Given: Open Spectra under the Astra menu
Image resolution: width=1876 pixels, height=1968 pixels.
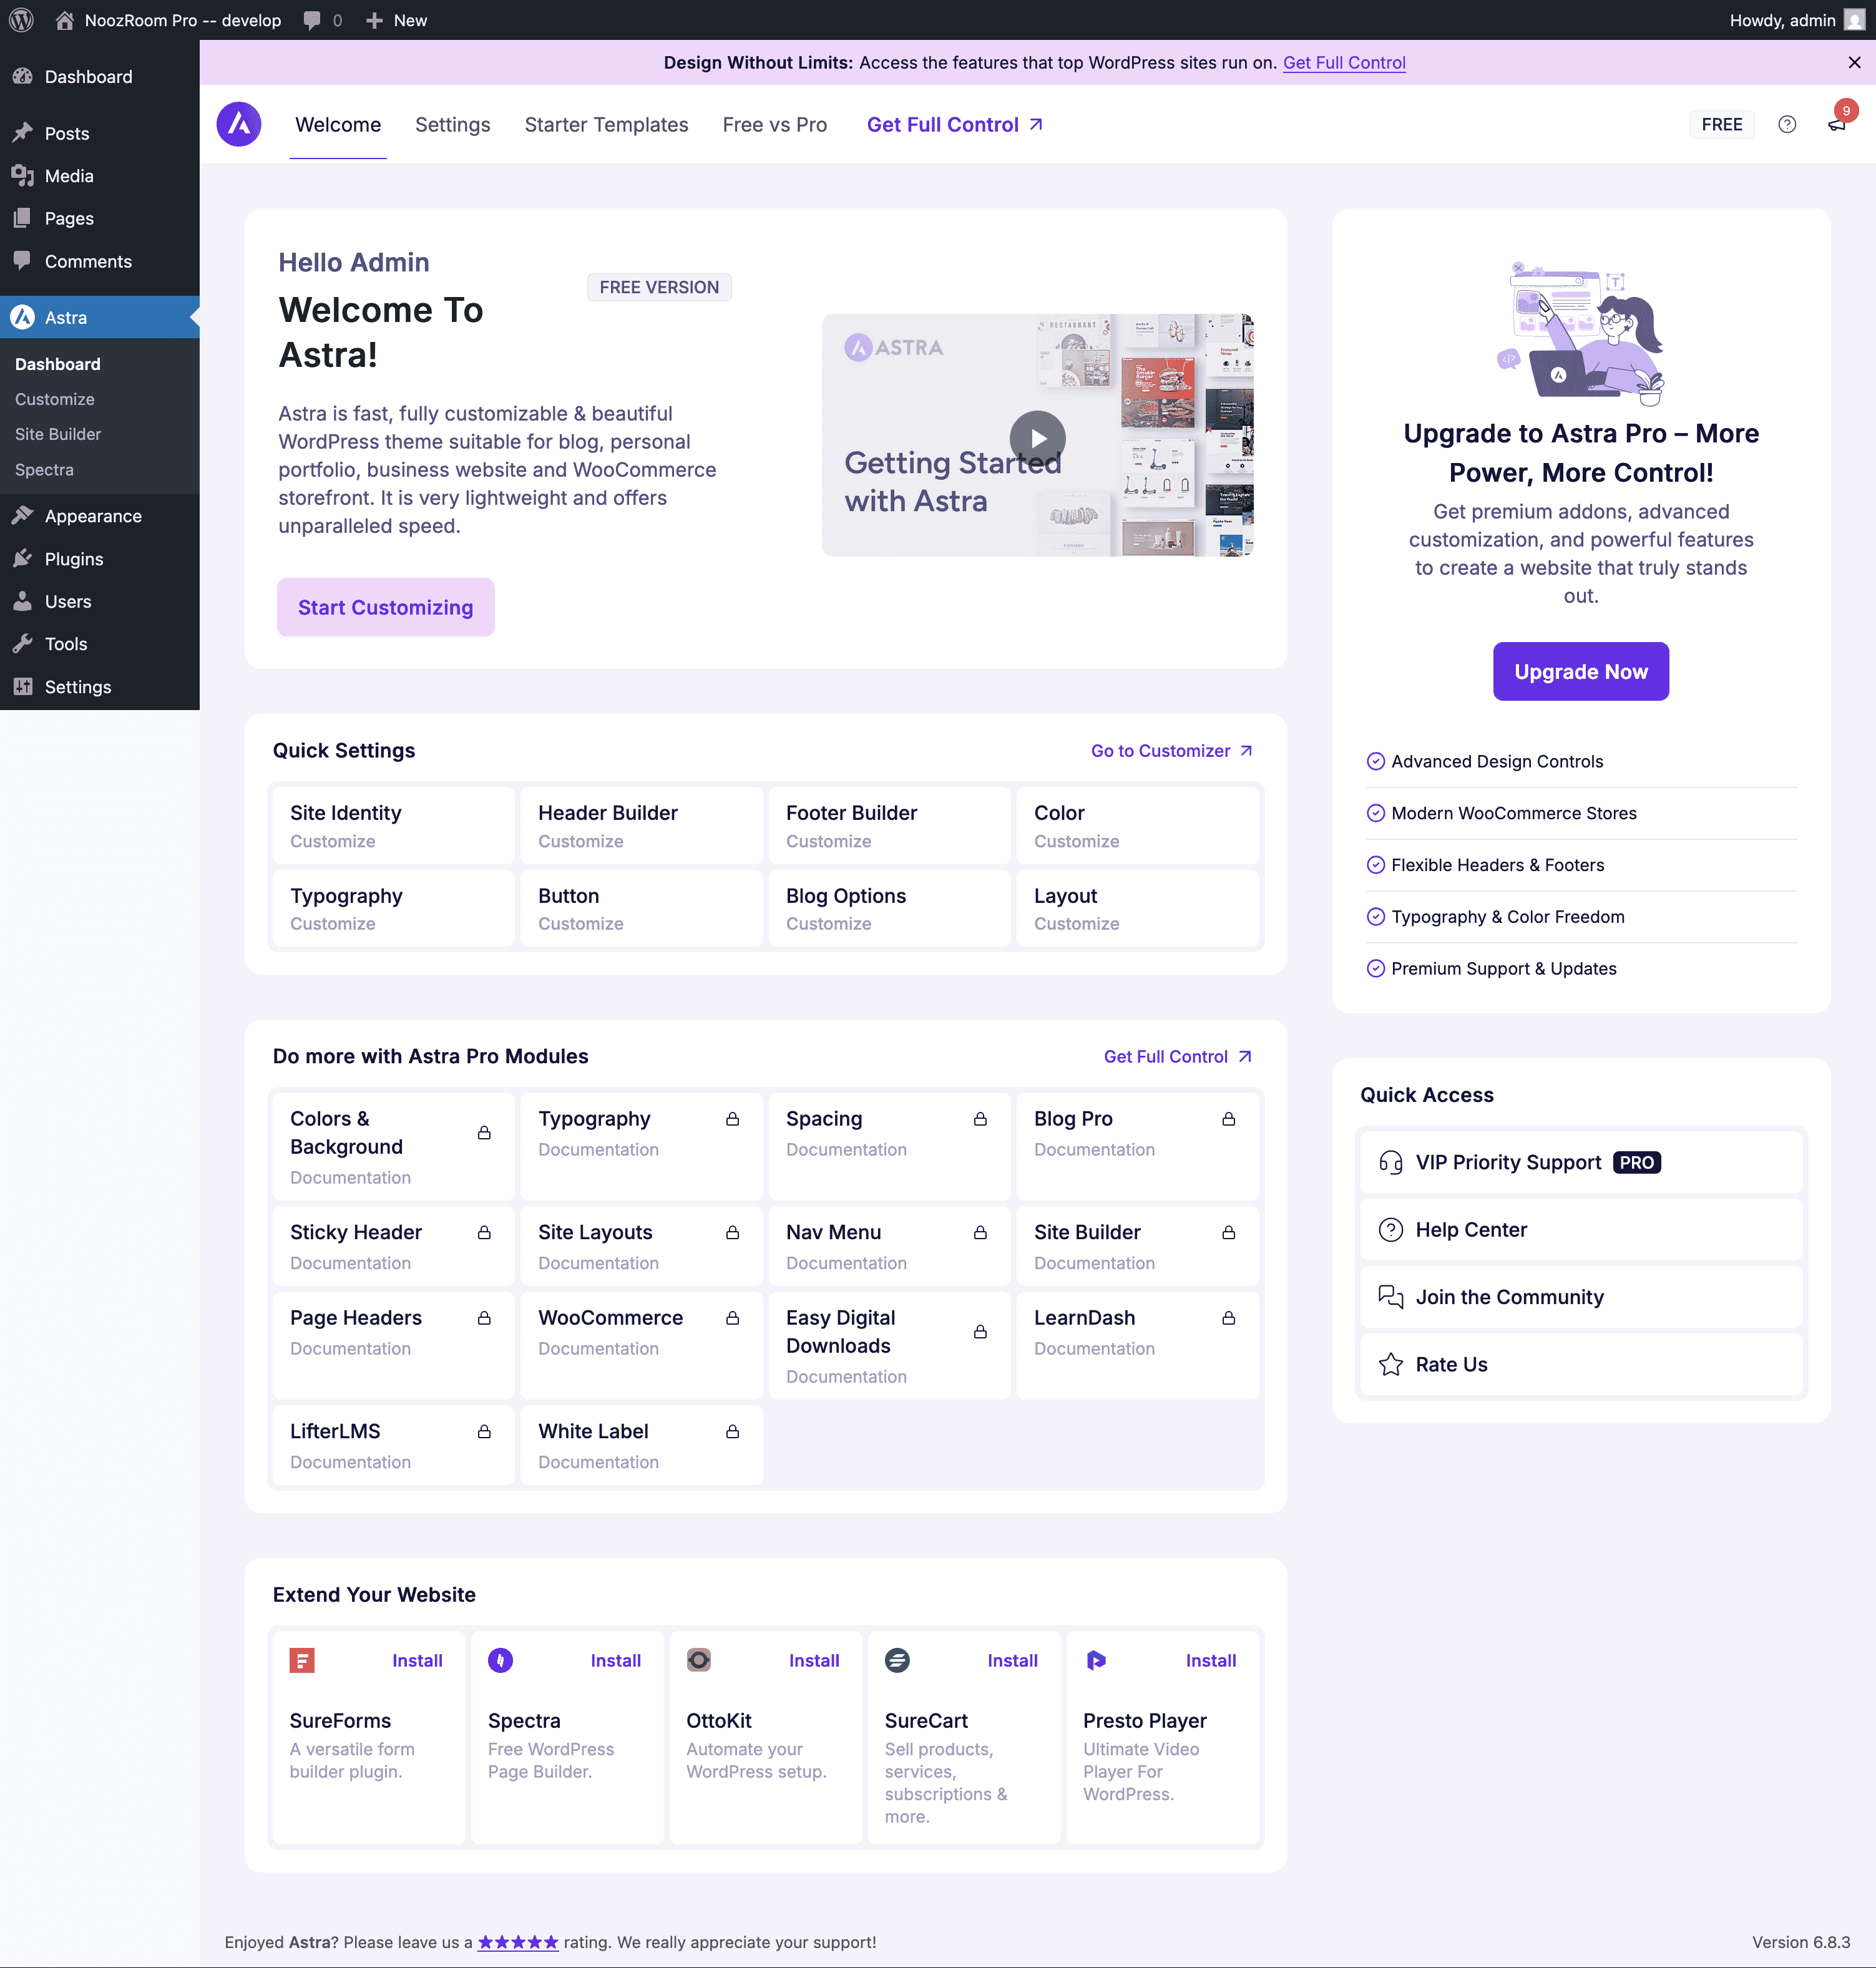Looking at the screenshot, I should tap(44, 469).
